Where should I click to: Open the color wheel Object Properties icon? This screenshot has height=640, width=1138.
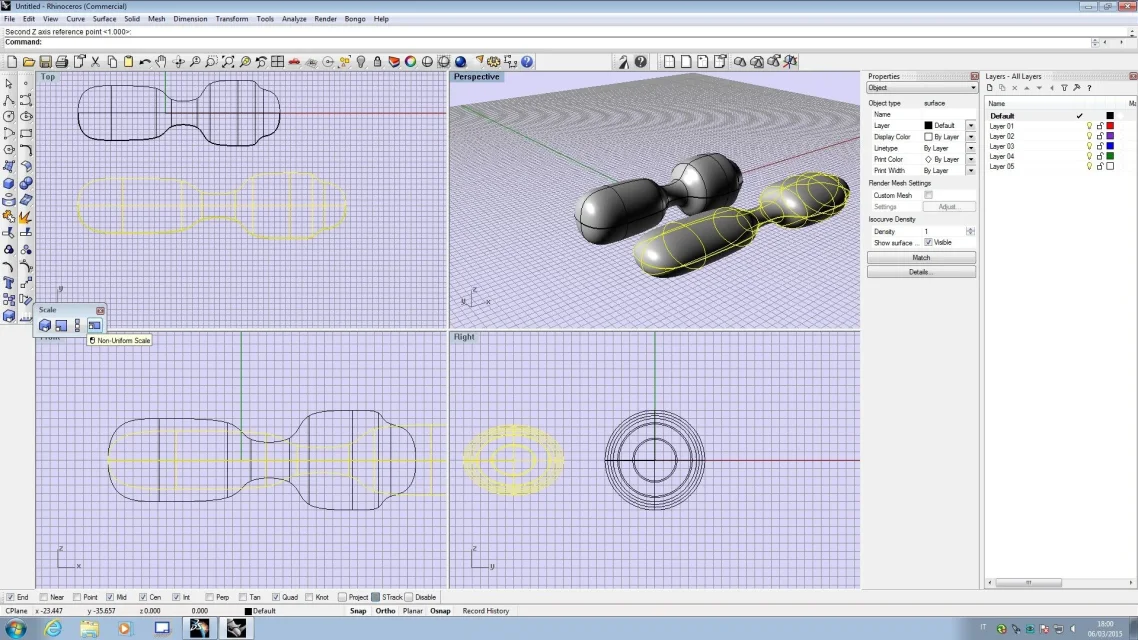411,62
